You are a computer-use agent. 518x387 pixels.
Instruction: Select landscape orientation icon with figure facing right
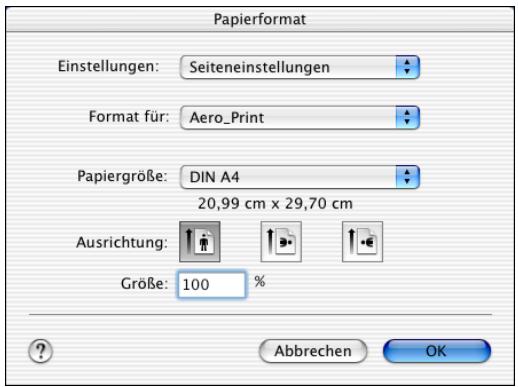(x=281, y=242)
